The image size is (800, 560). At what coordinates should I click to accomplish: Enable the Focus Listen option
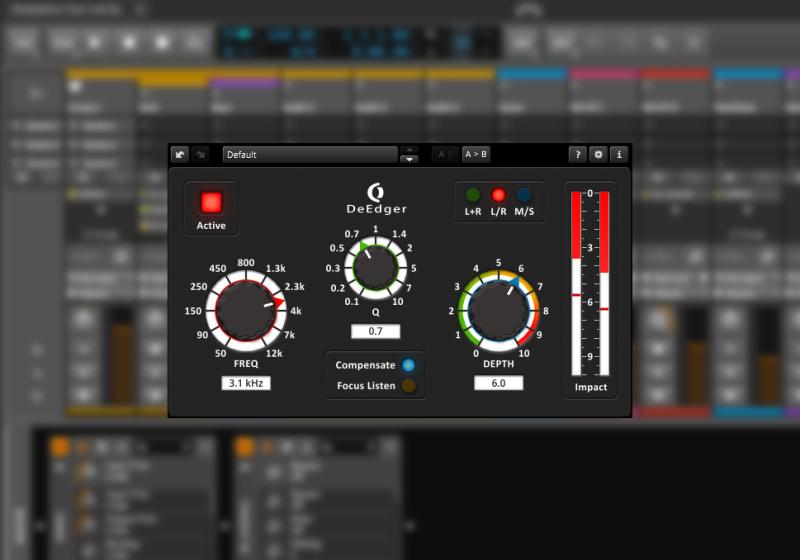click(408, 386)
